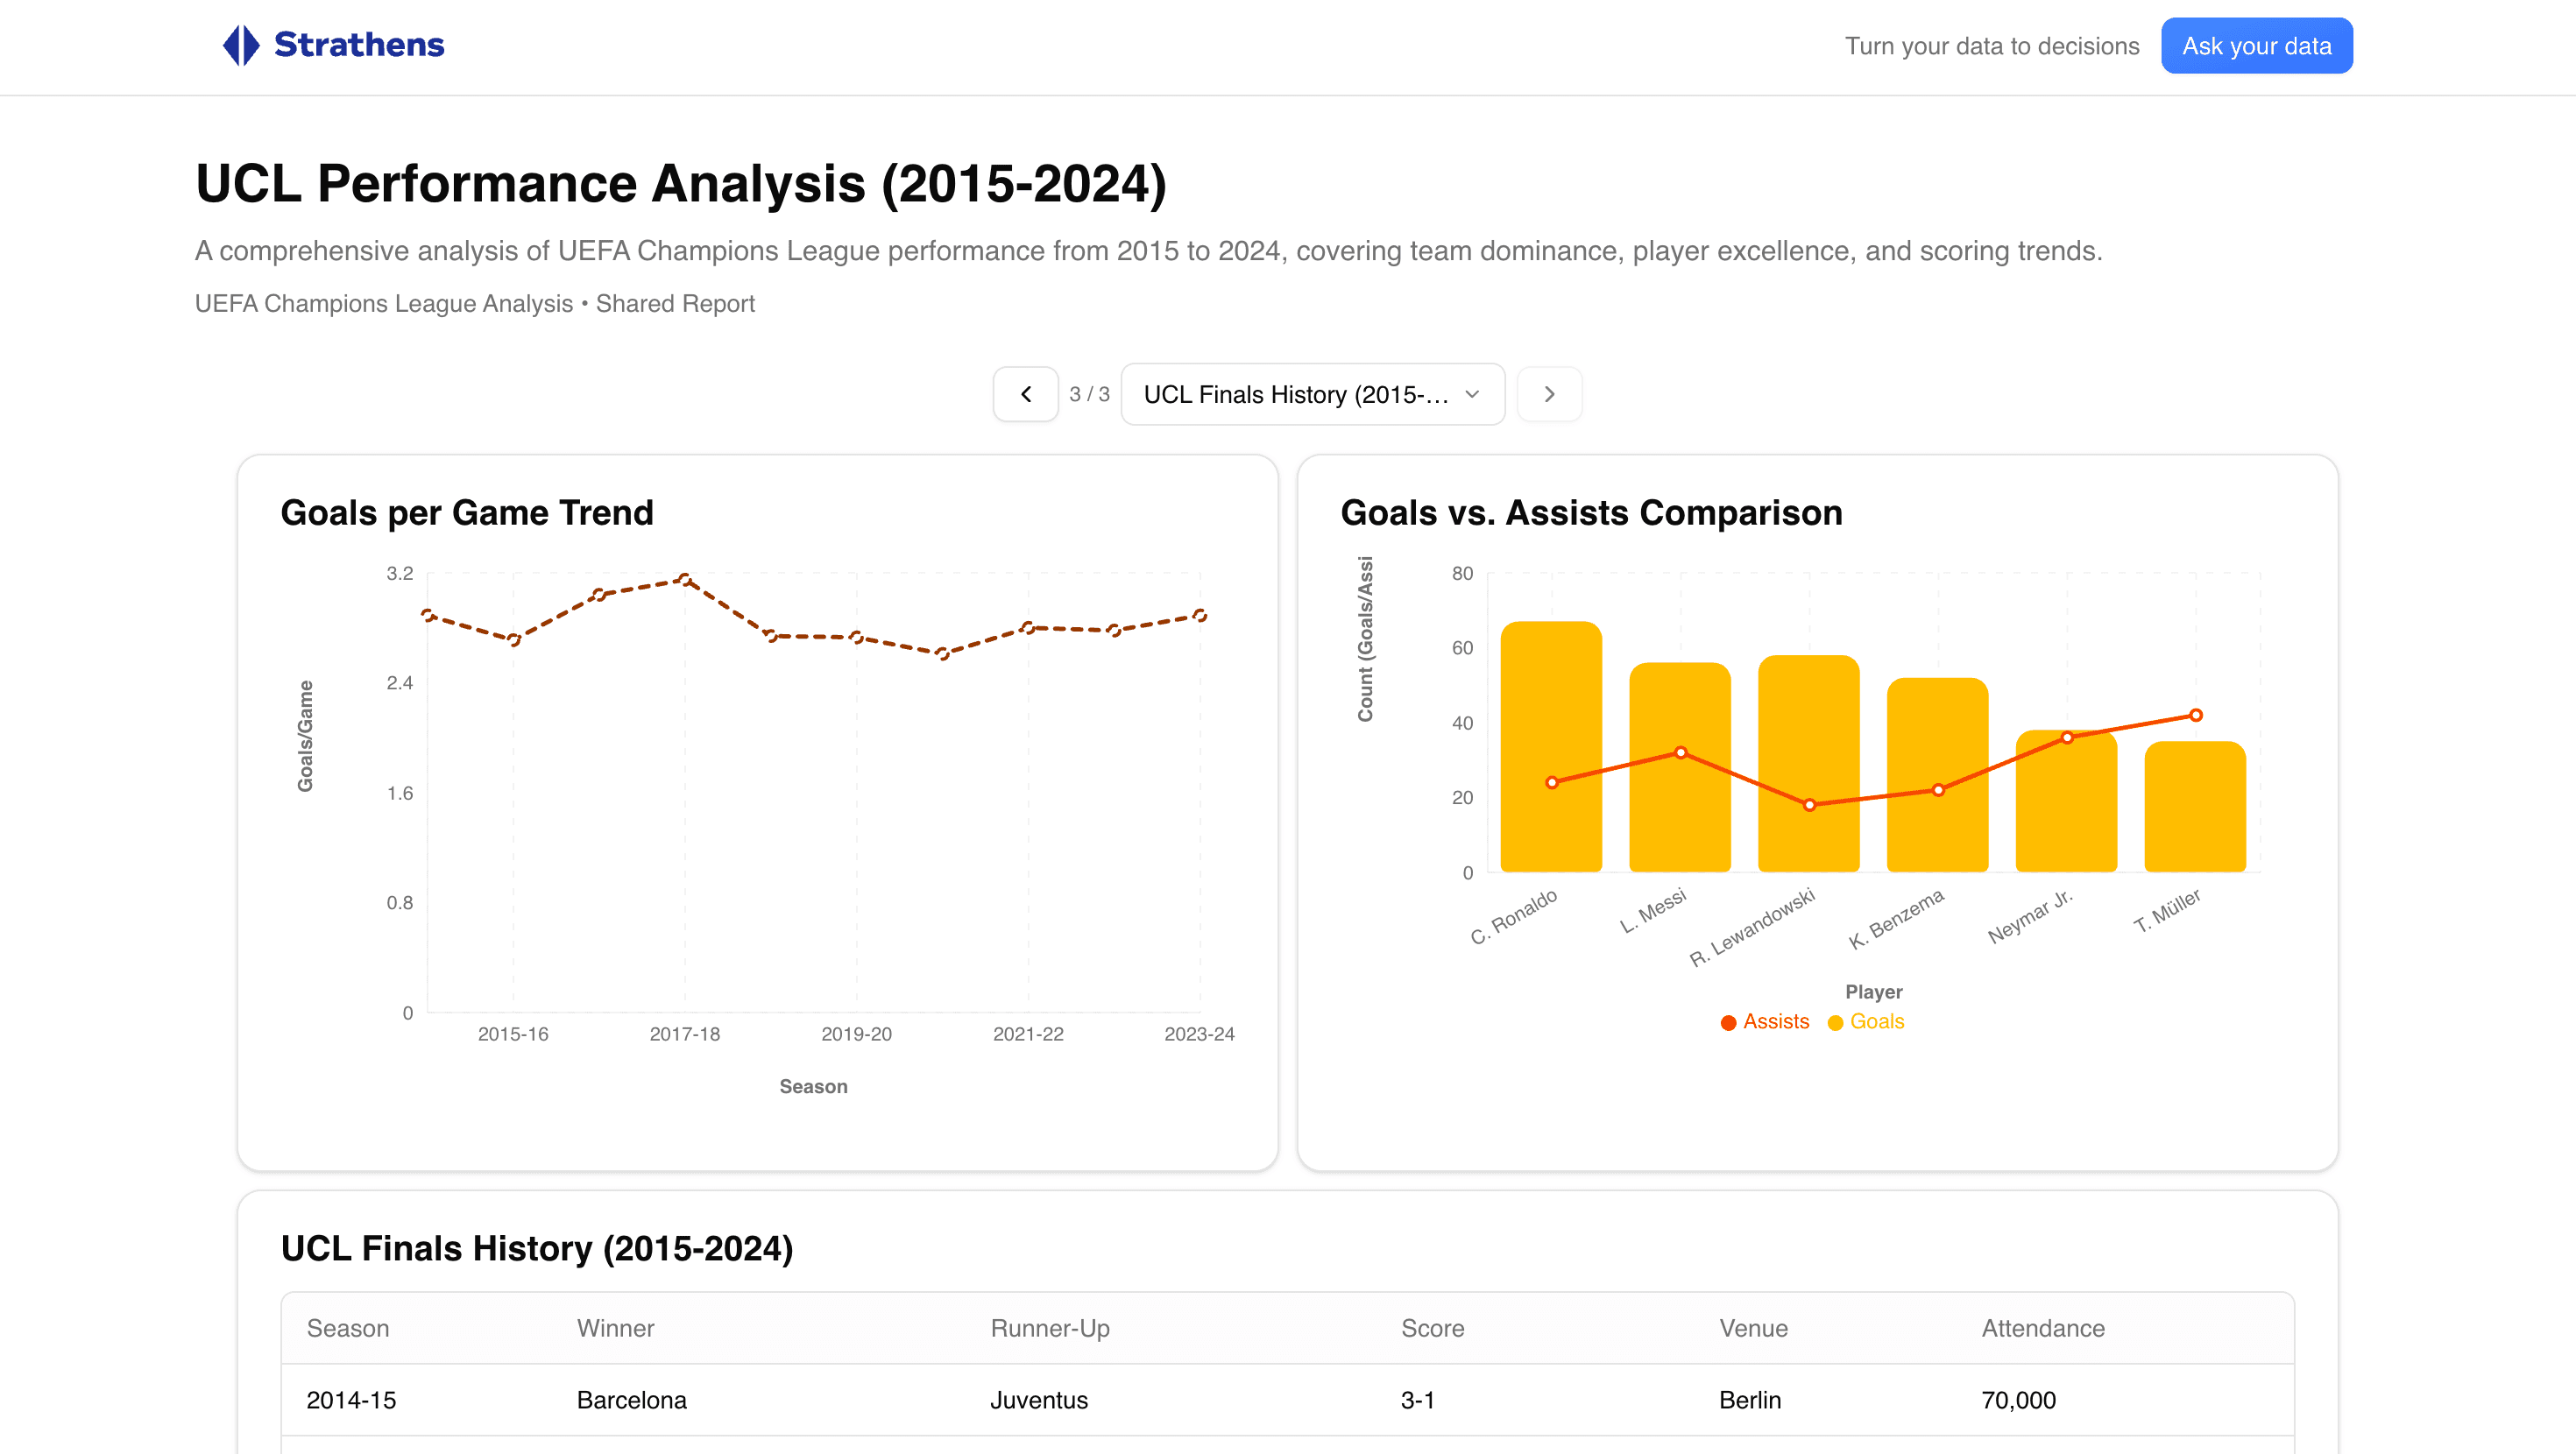Image resolution: width=2576 pixels, height=1454 pixels.
Task: Click the Winner column header
Action: click(x=615, y=1328)
